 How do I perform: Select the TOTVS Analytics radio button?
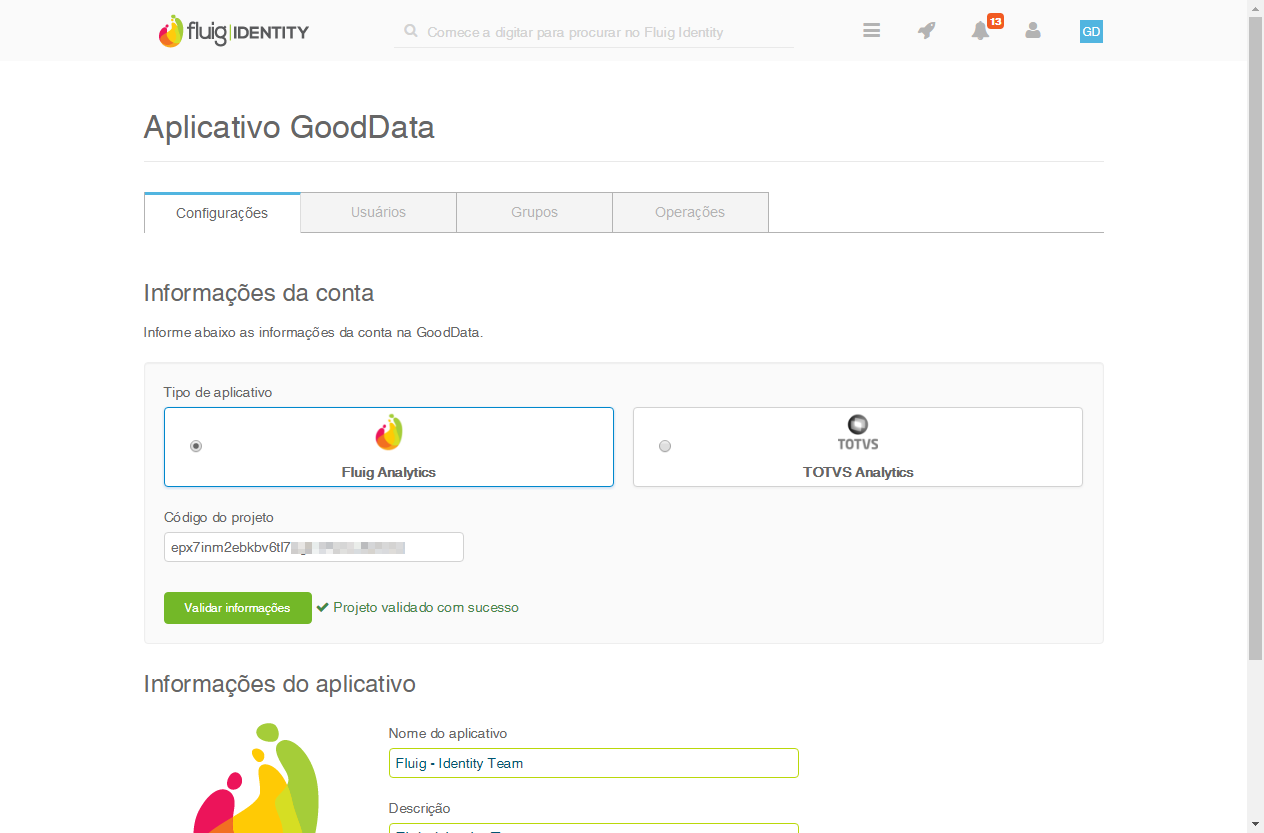pos(665,446)
